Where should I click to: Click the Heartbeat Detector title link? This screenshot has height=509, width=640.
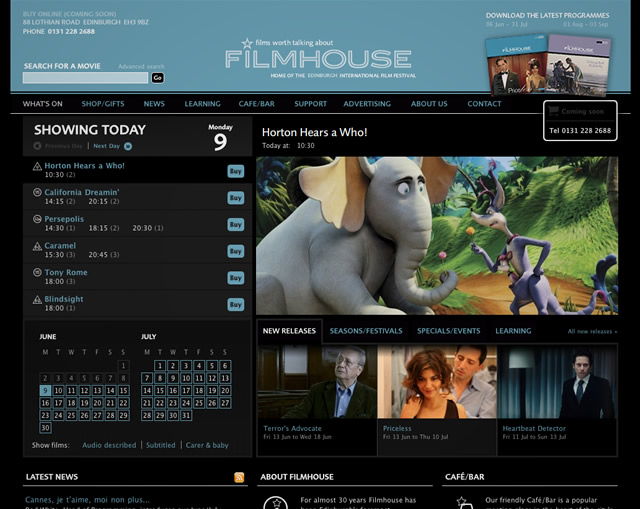tap(534, 429)
